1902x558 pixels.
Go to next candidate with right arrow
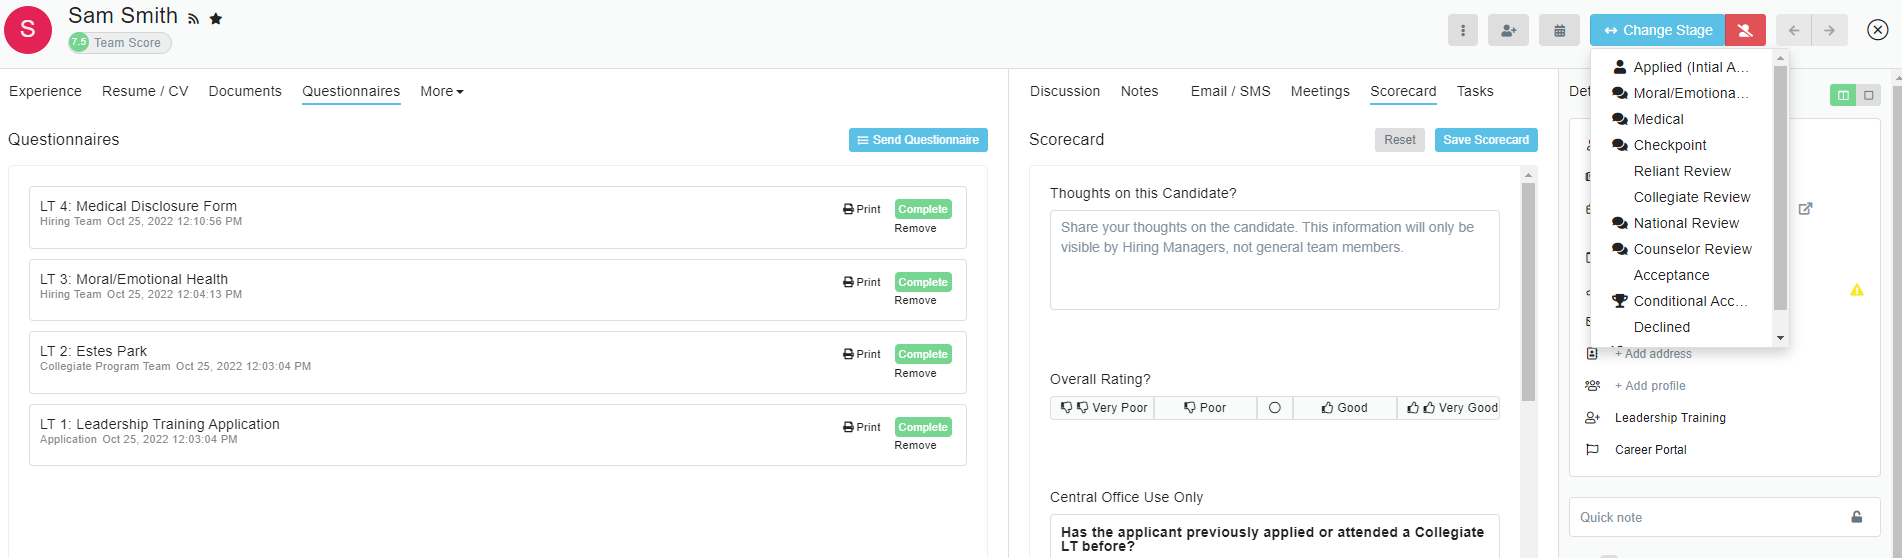[1829, 30]
